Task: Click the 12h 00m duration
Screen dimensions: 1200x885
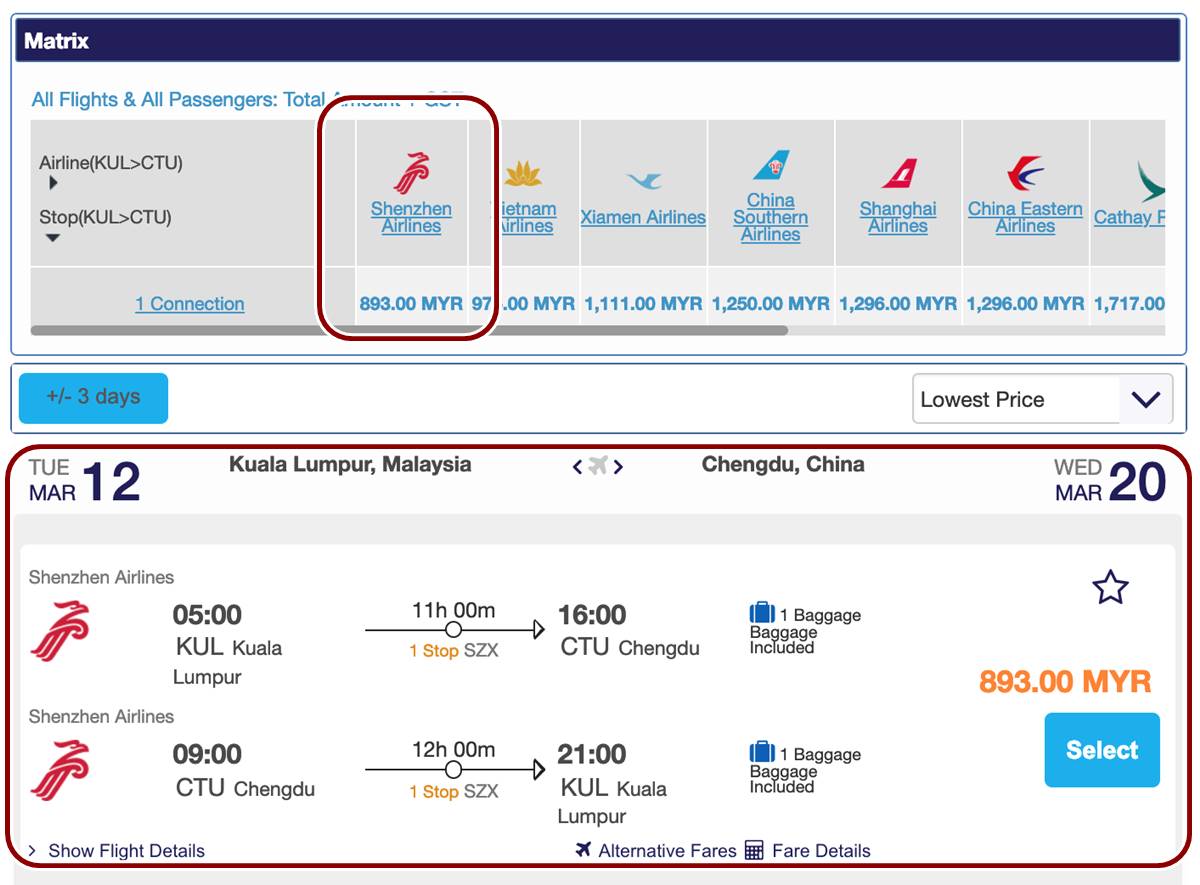Action: coord(453,750)
